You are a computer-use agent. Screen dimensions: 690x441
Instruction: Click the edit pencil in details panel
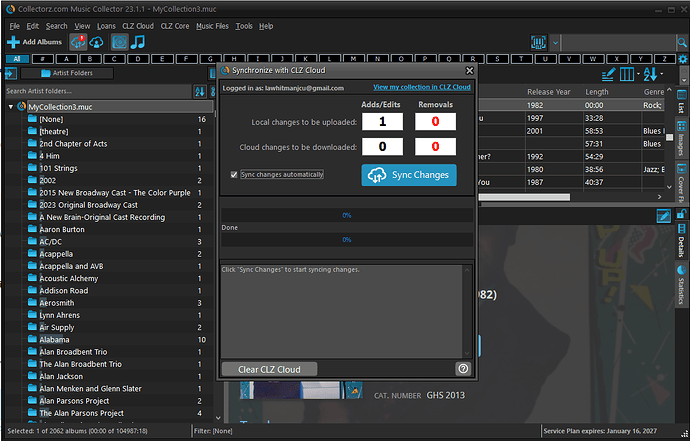pos(663,216)
